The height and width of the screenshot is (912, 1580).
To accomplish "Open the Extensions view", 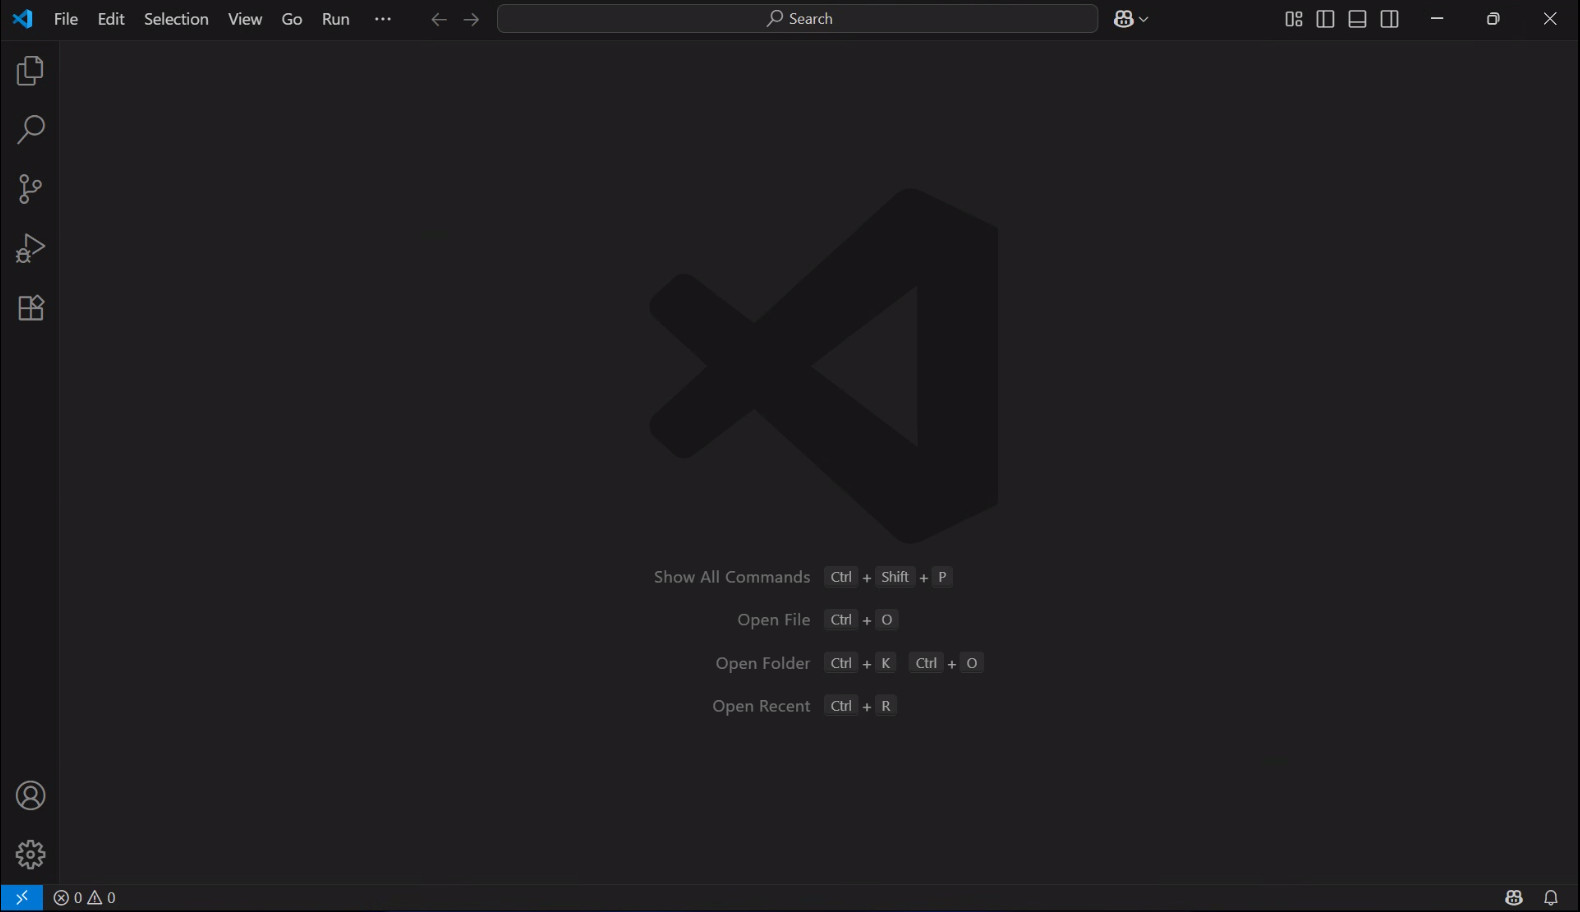I will [x=30, y=307].
